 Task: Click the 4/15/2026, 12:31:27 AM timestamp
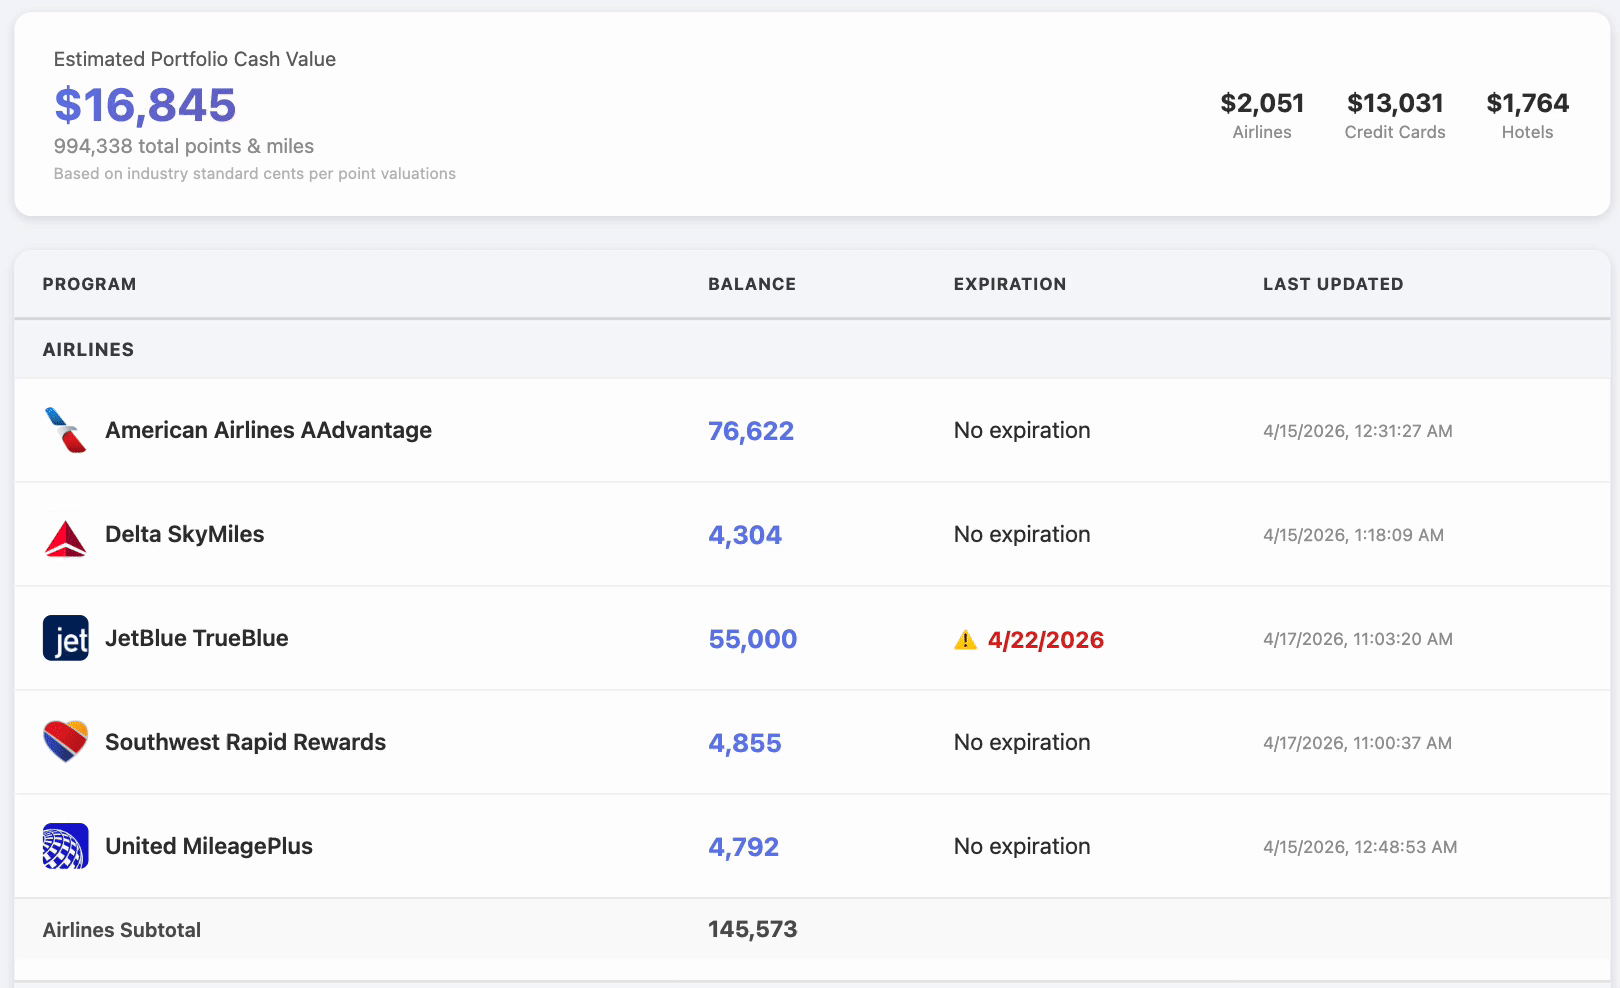pyautogui.click(x=1358, y=431)
